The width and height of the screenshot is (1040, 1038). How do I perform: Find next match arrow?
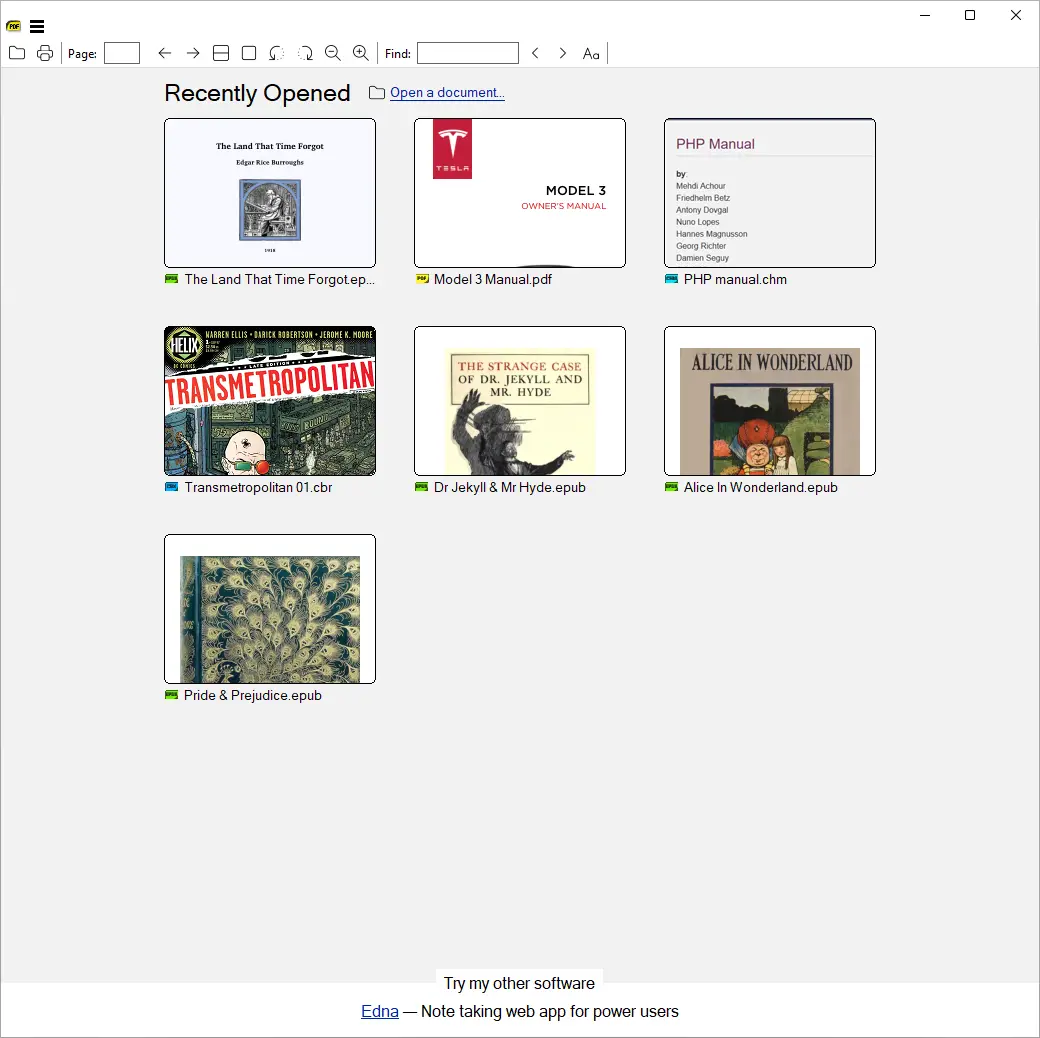(x=562, y=53)
